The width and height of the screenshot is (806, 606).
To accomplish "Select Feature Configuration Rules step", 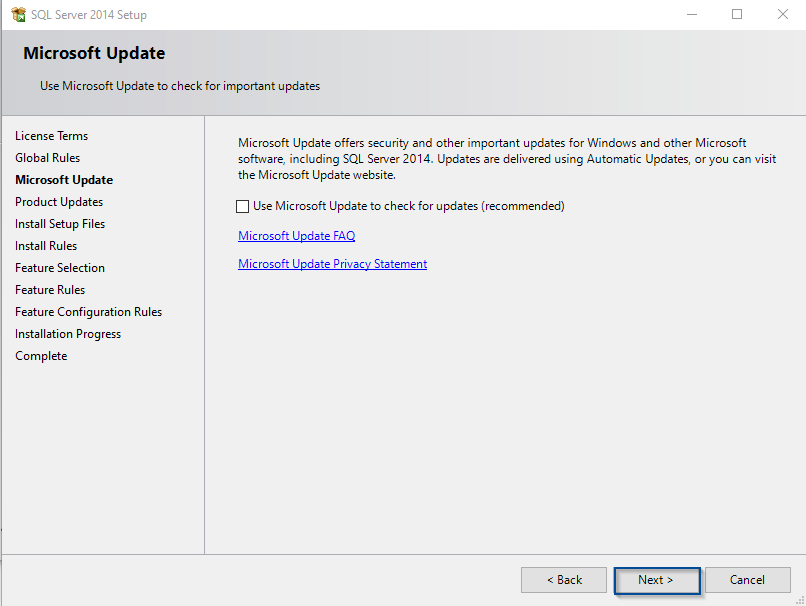I will click(x=88, y=312).
